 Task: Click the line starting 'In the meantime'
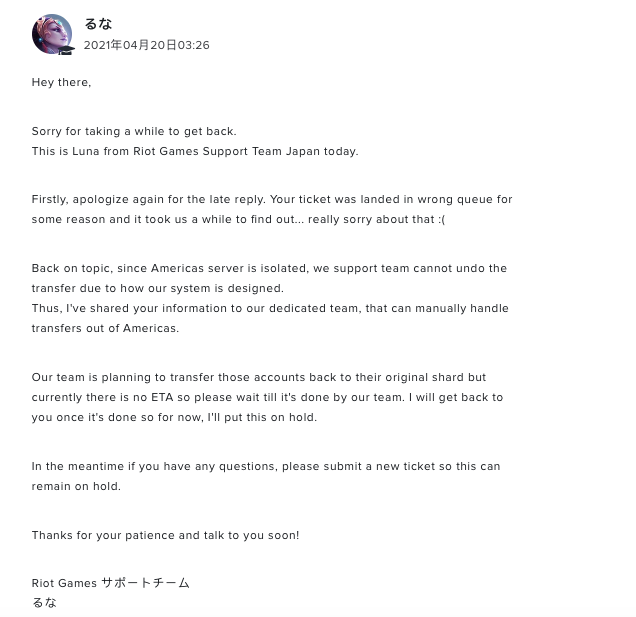point(266,467)
